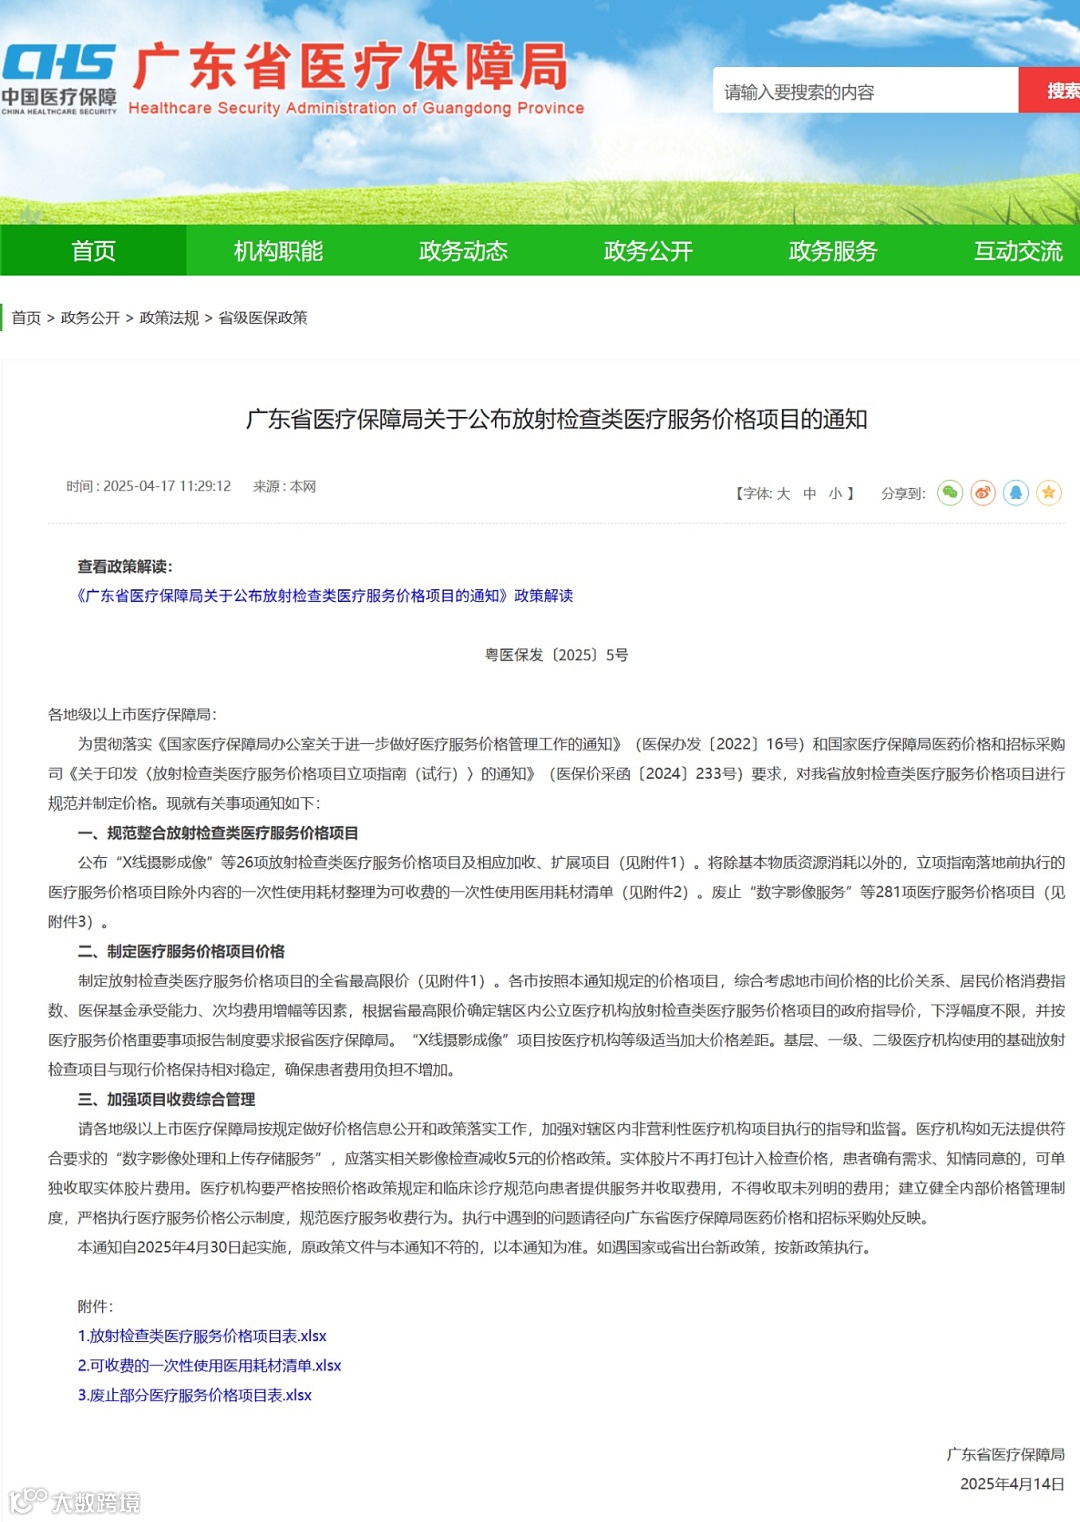Share the article to Weibo
The image size is (1080, 1522).
[x=983, y=493]
